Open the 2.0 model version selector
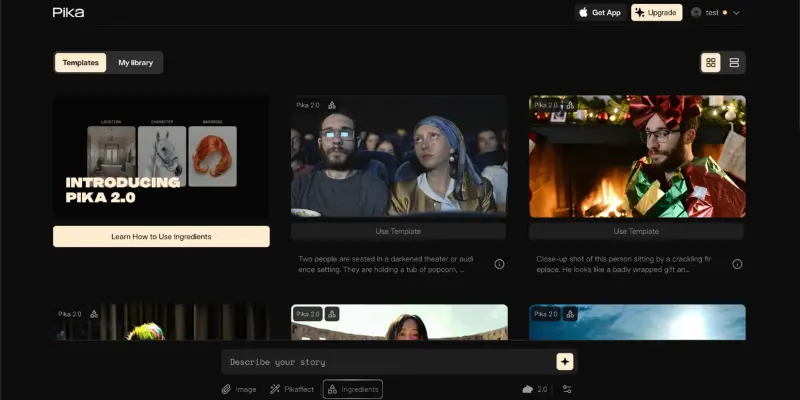This screenshot has height=400, width=800. coord(535,389)
